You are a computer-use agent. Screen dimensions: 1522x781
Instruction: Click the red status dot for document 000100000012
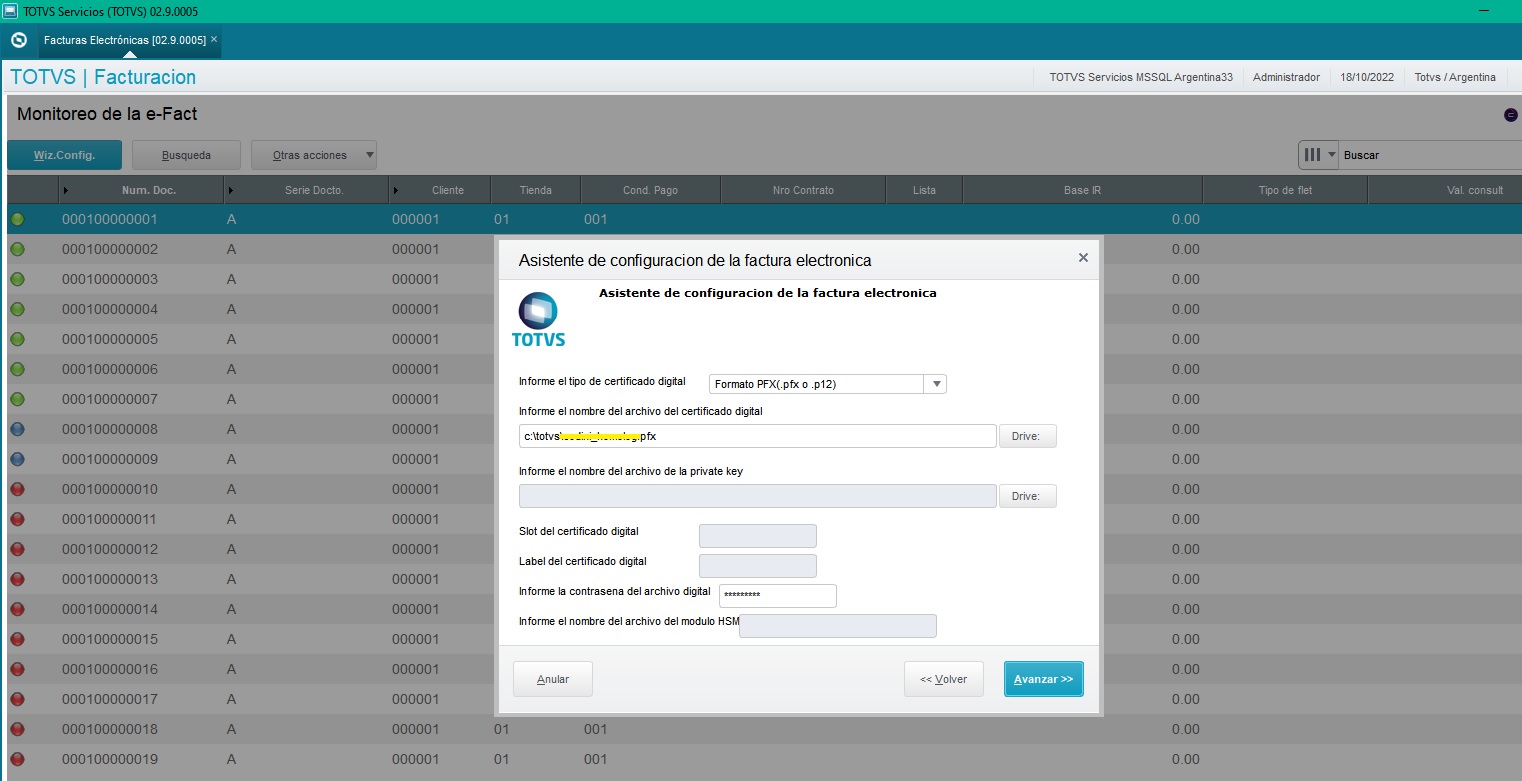click(17, 549)
